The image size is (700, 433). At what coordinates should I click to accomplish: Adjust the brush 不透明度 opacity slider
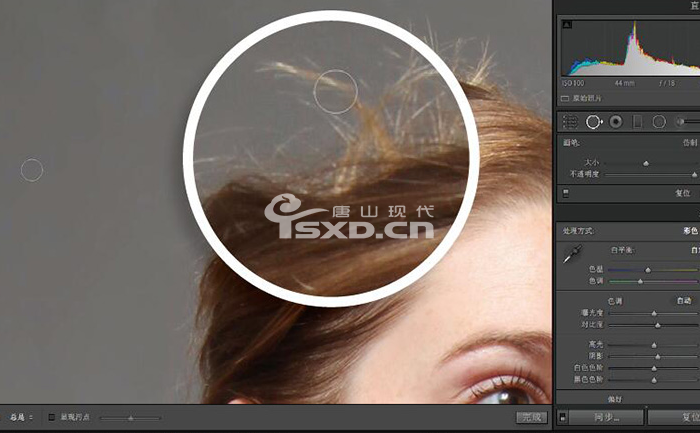pyautogui.click(x=652, y=175)
